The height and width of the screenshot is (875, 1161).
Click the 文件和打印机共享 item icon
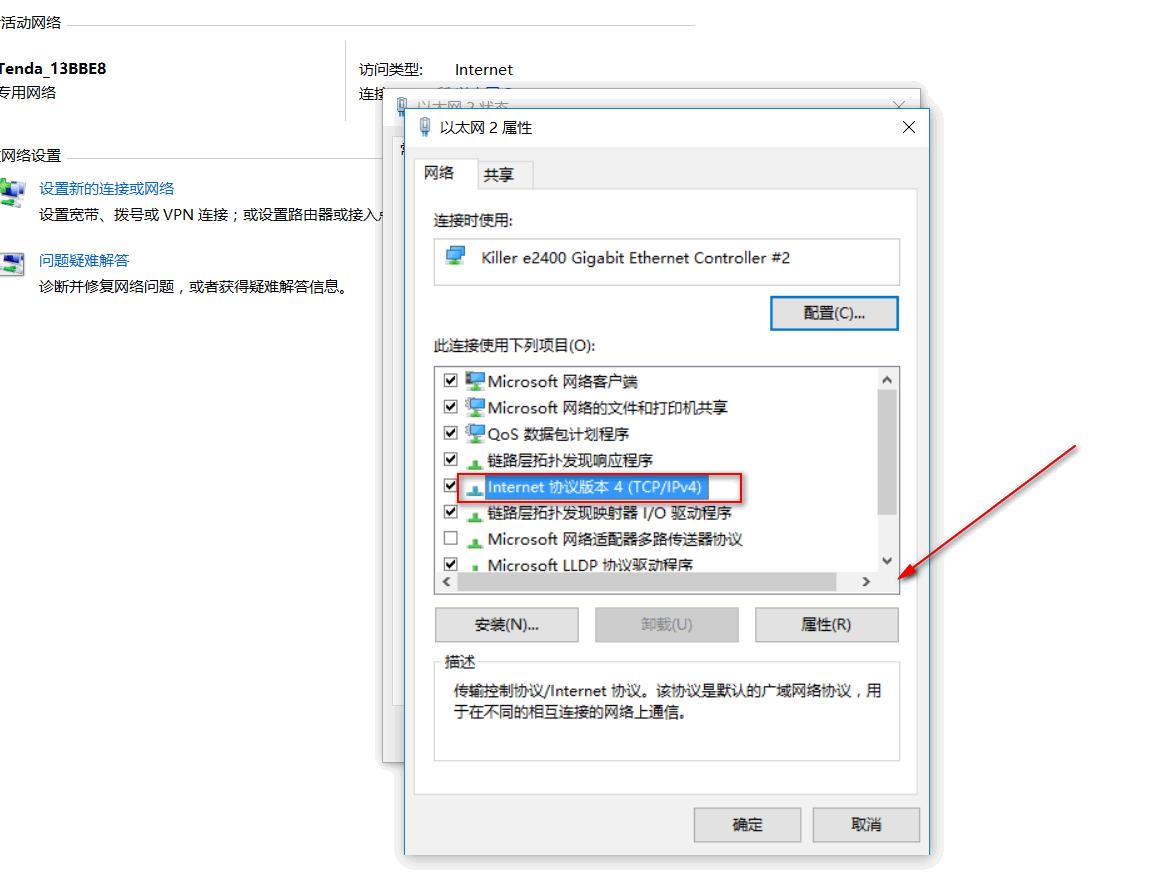click(475, 406)
